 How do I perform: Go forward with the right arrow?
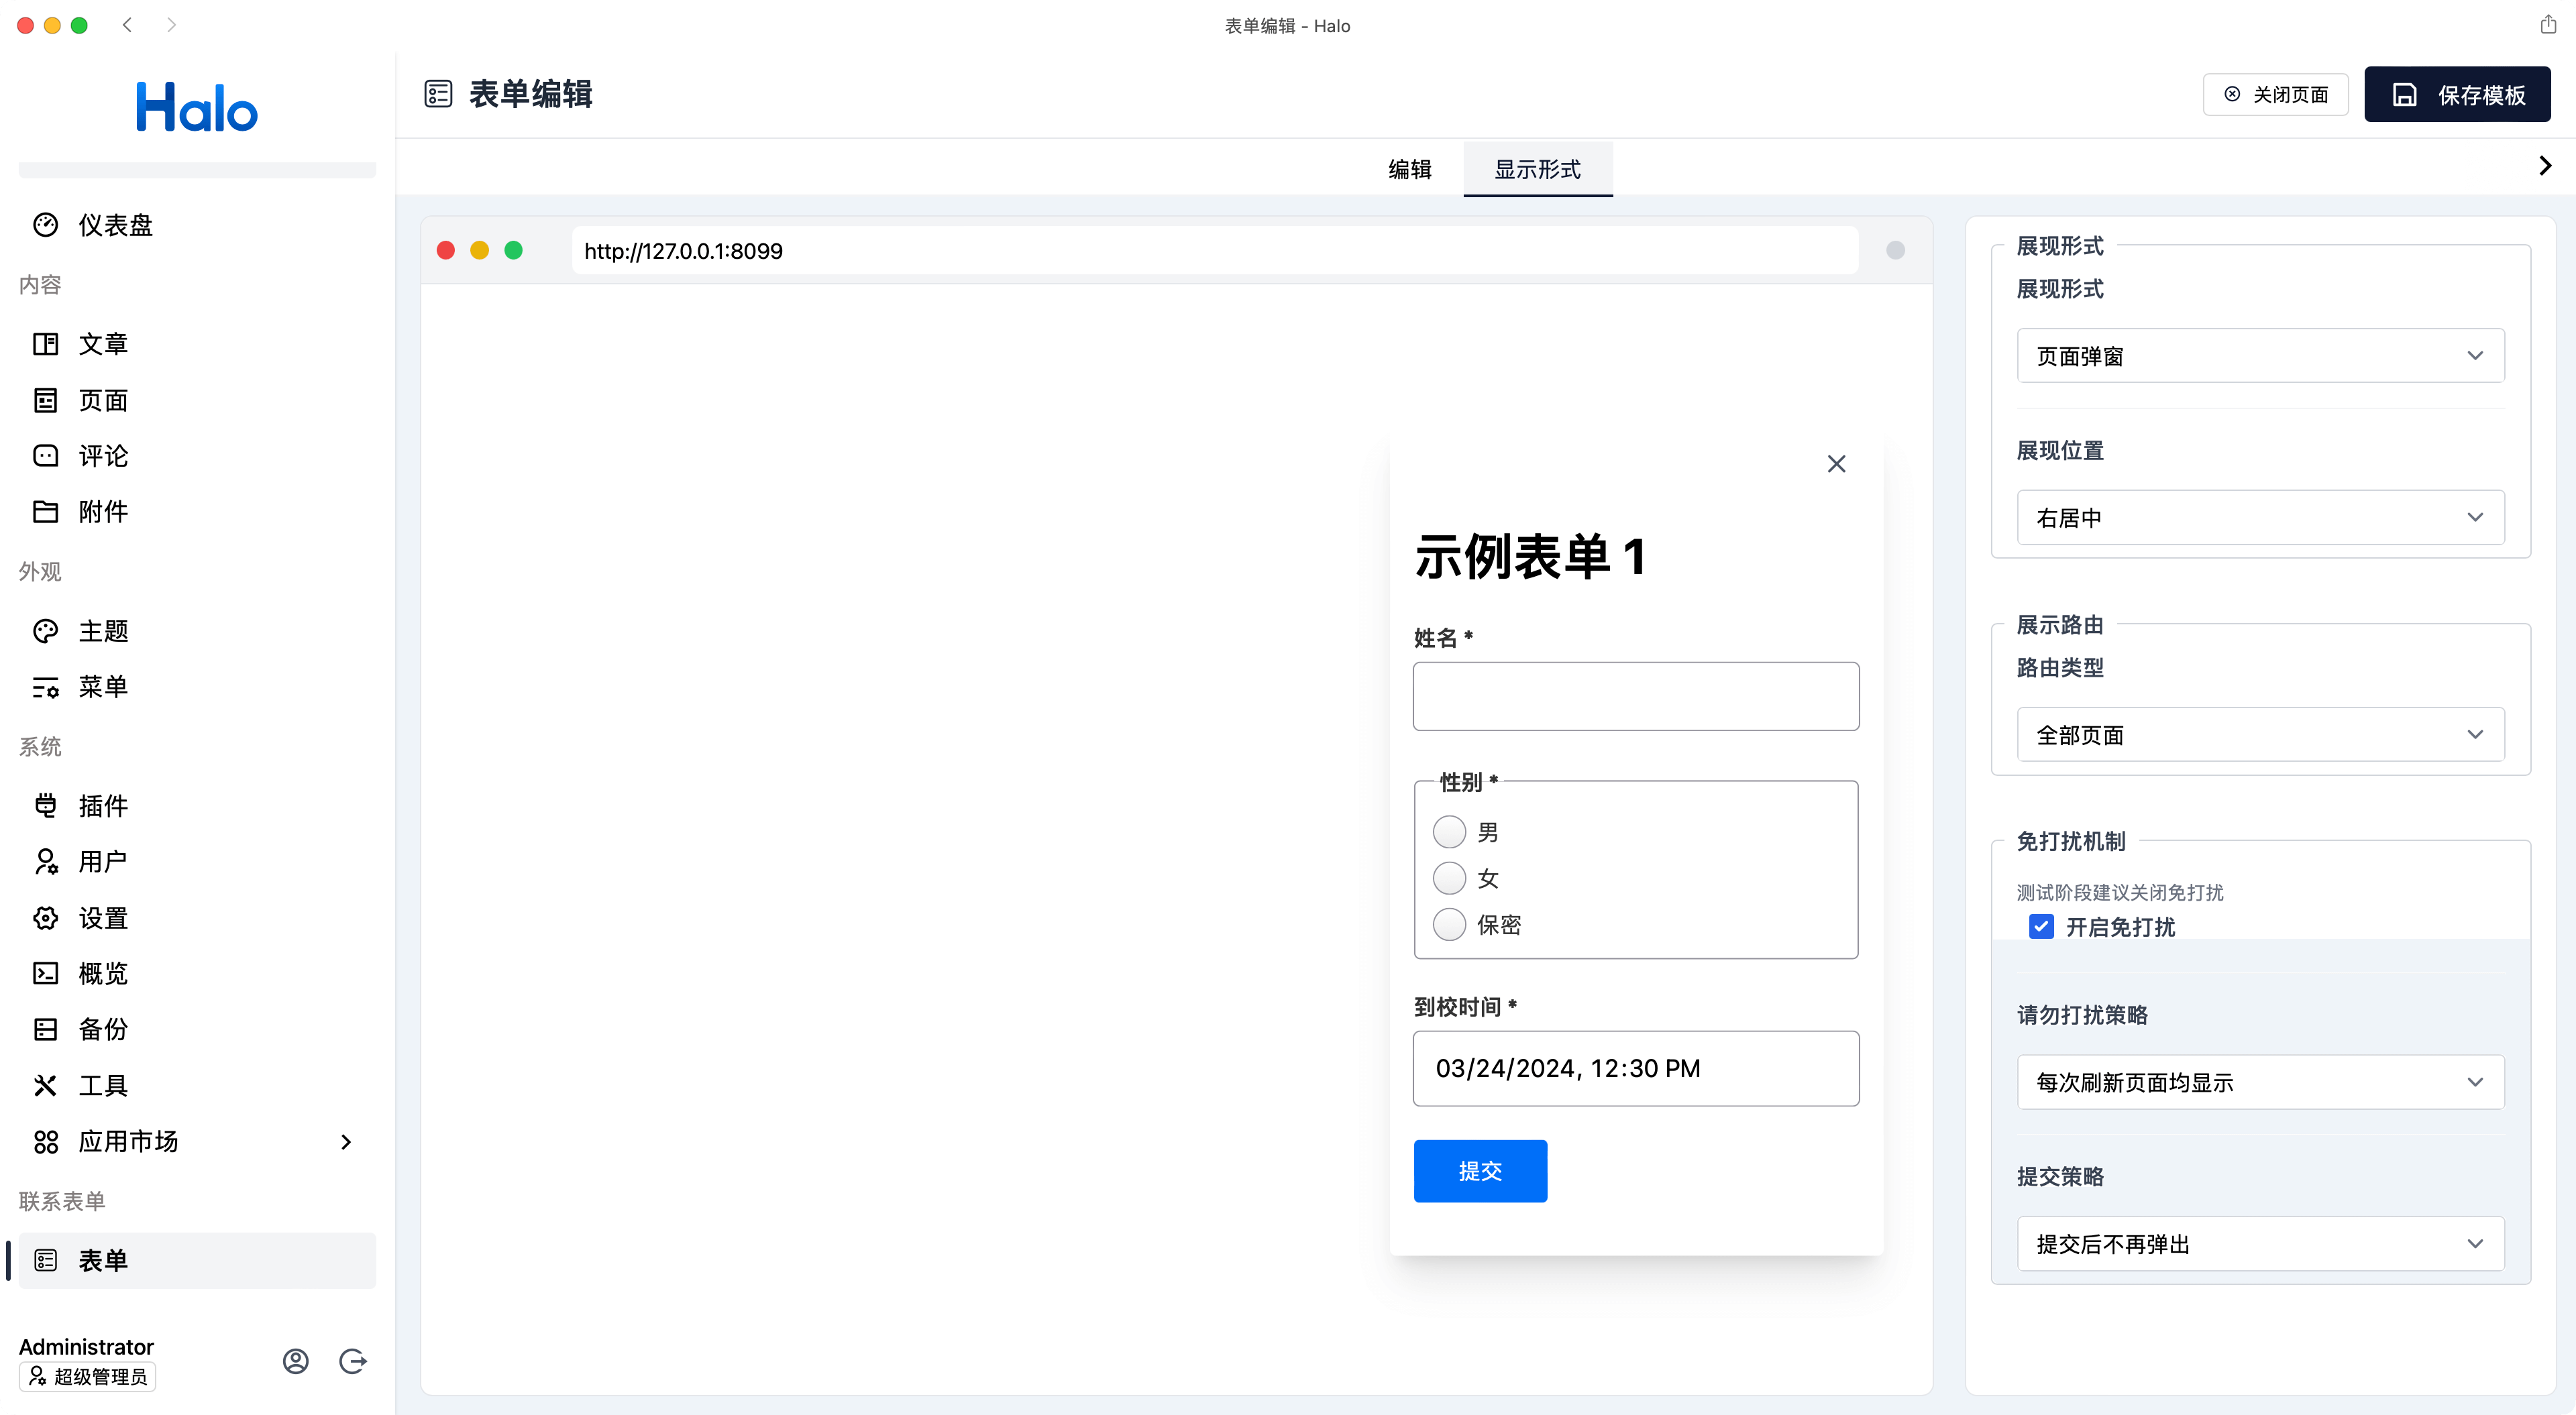(171, 25)
